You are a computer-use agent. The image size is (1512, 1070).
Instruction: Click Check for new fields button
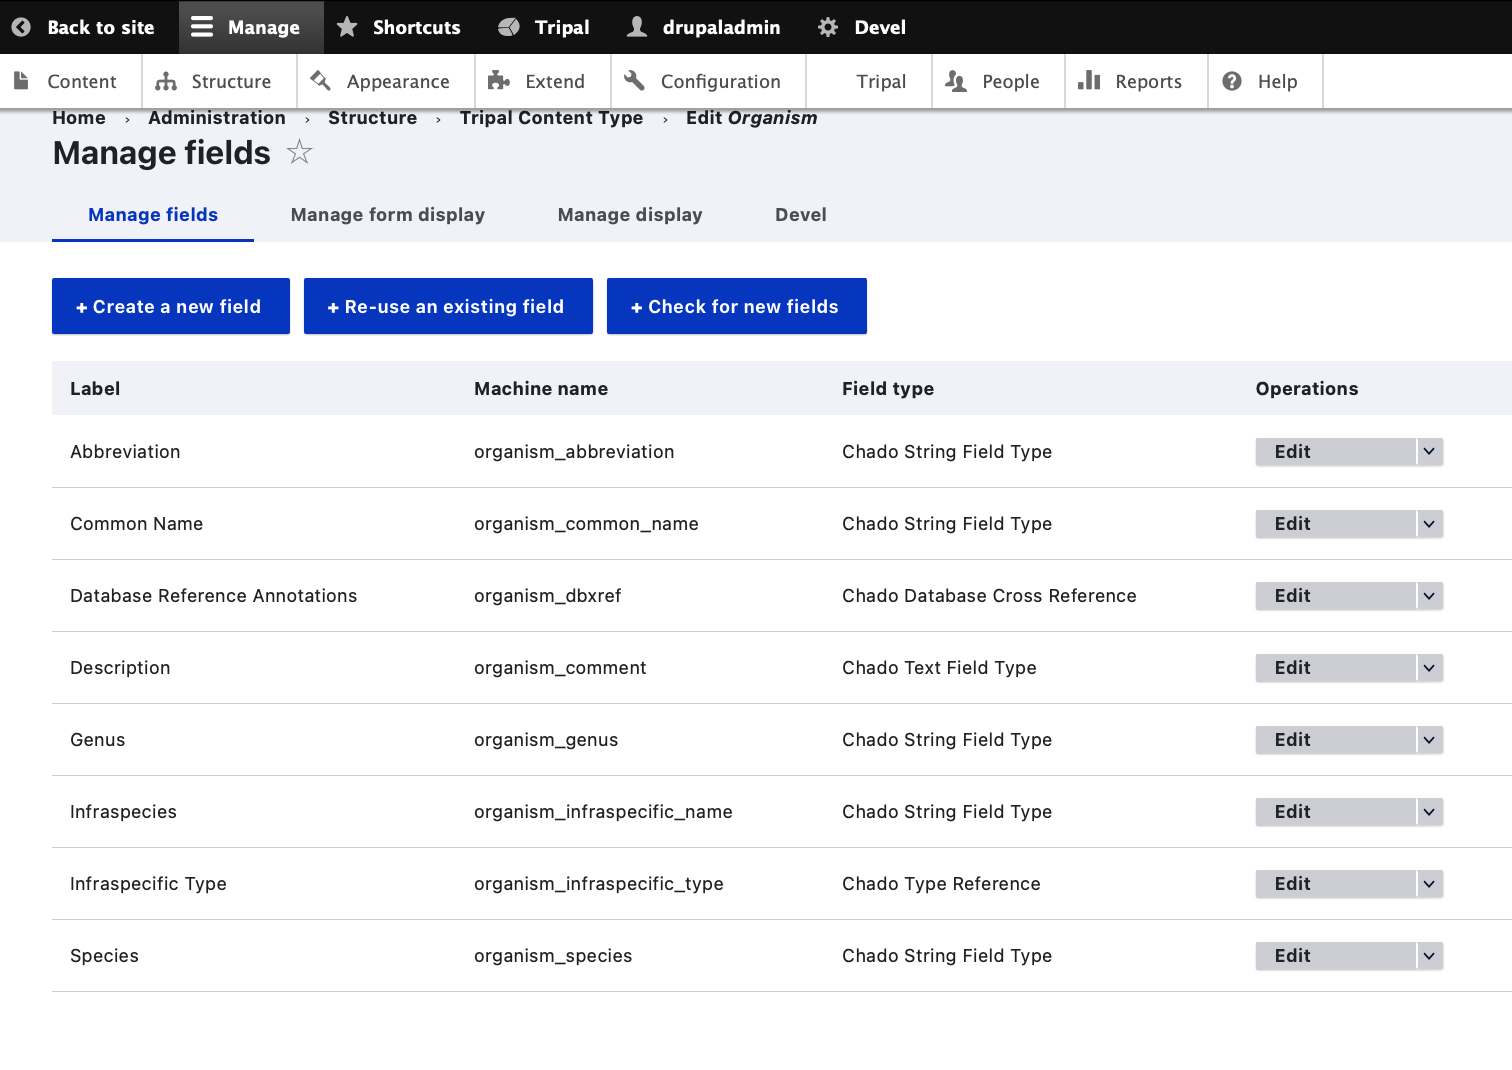737,306
